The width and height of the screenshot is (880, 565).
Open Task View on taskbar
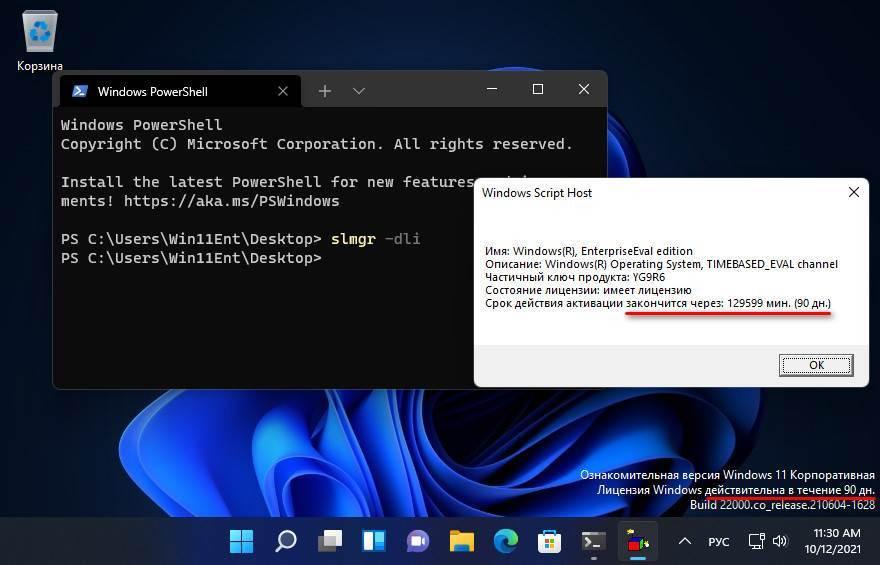point(330,541)
